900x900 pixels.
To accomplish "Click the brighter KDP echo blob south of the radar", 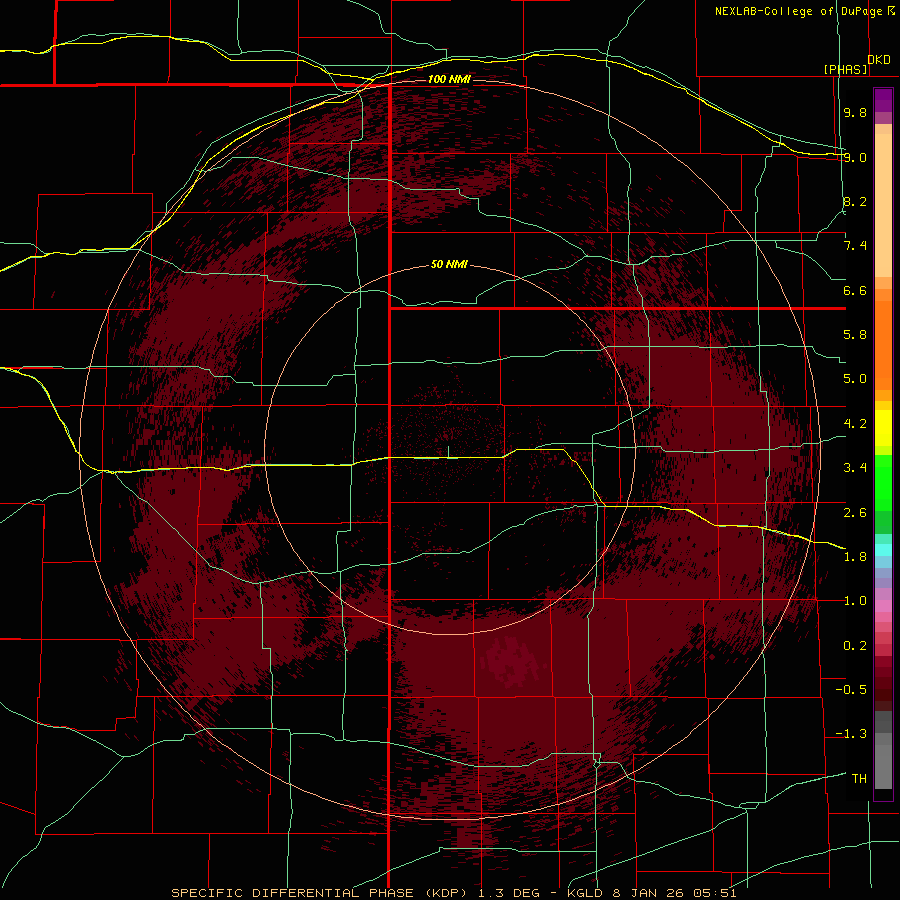I will (x=510, y=662).
